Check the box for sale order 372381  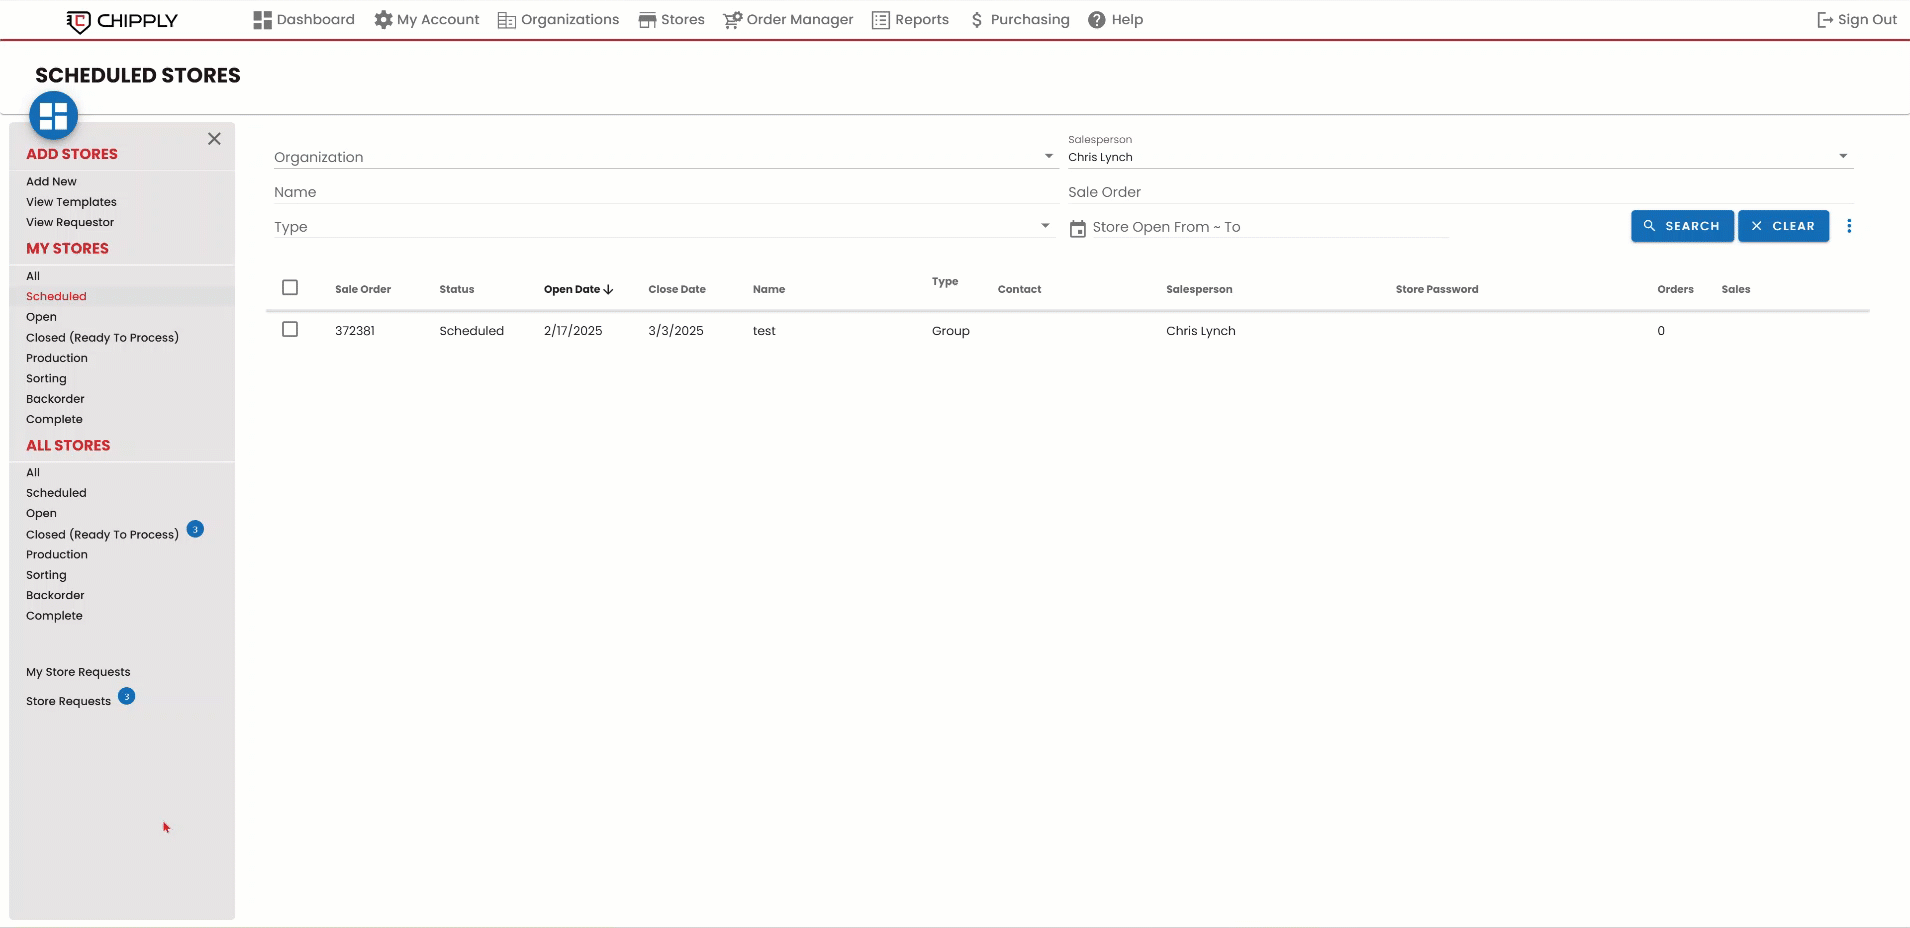click(x=290, y=330)
